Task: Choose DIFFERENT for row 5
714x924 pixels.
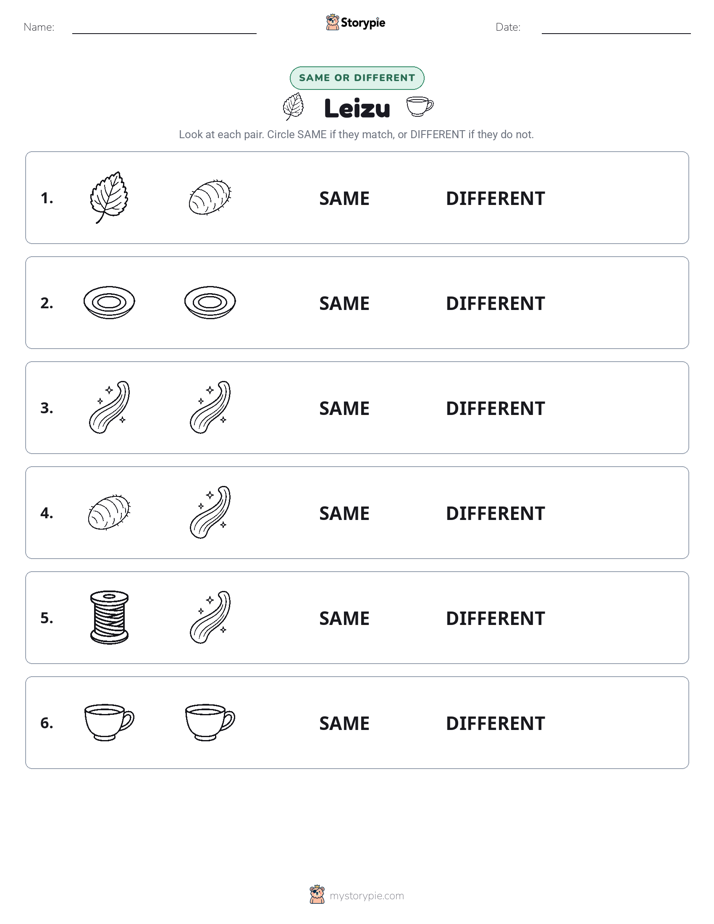Action: click(495, 618)
